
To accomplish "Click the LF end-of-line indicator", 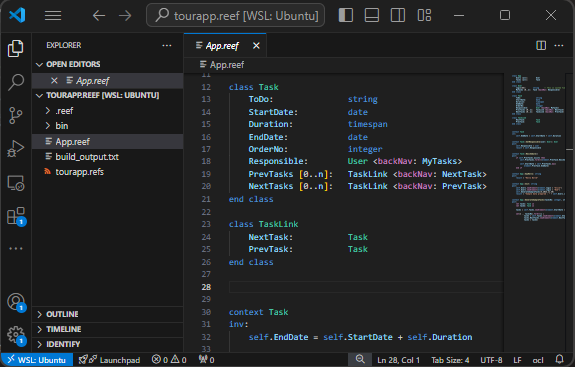I will pyautogui.click(x=517, y=360).
